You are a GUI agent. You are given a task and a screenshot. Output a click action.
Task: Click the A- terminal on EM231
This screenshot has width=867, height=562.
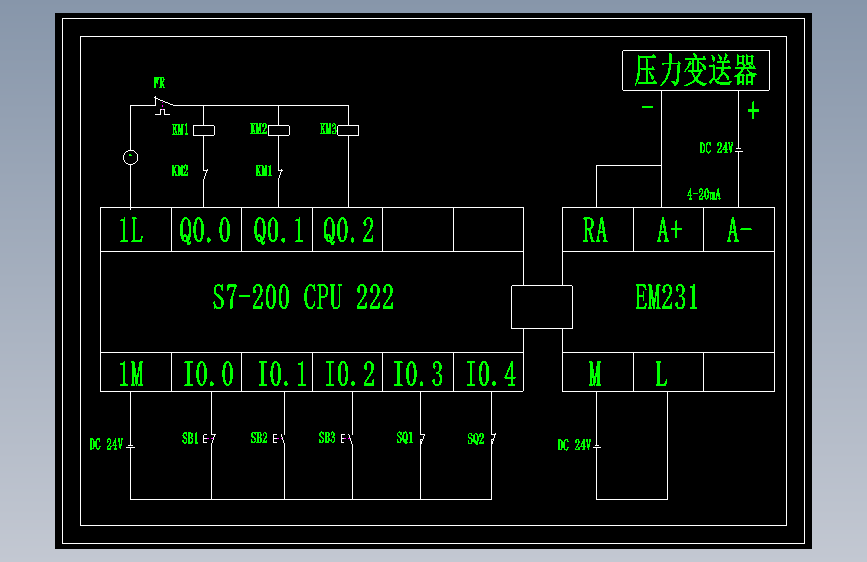click(x=739, y=230)
